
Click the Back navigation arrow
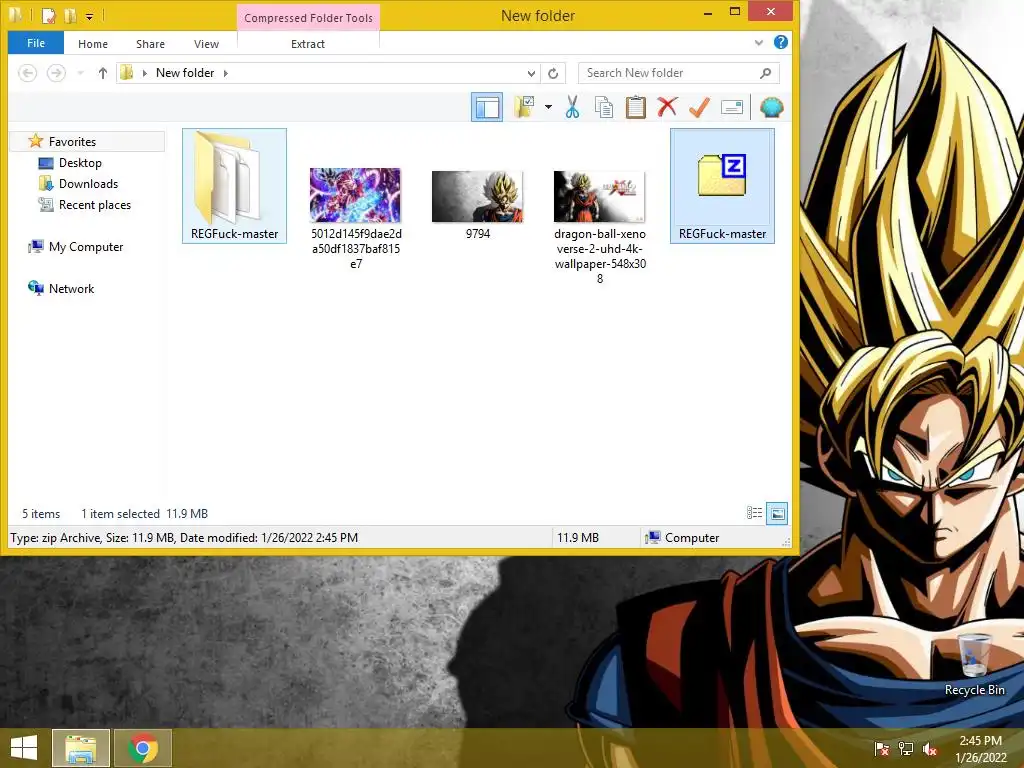[27, 72]
